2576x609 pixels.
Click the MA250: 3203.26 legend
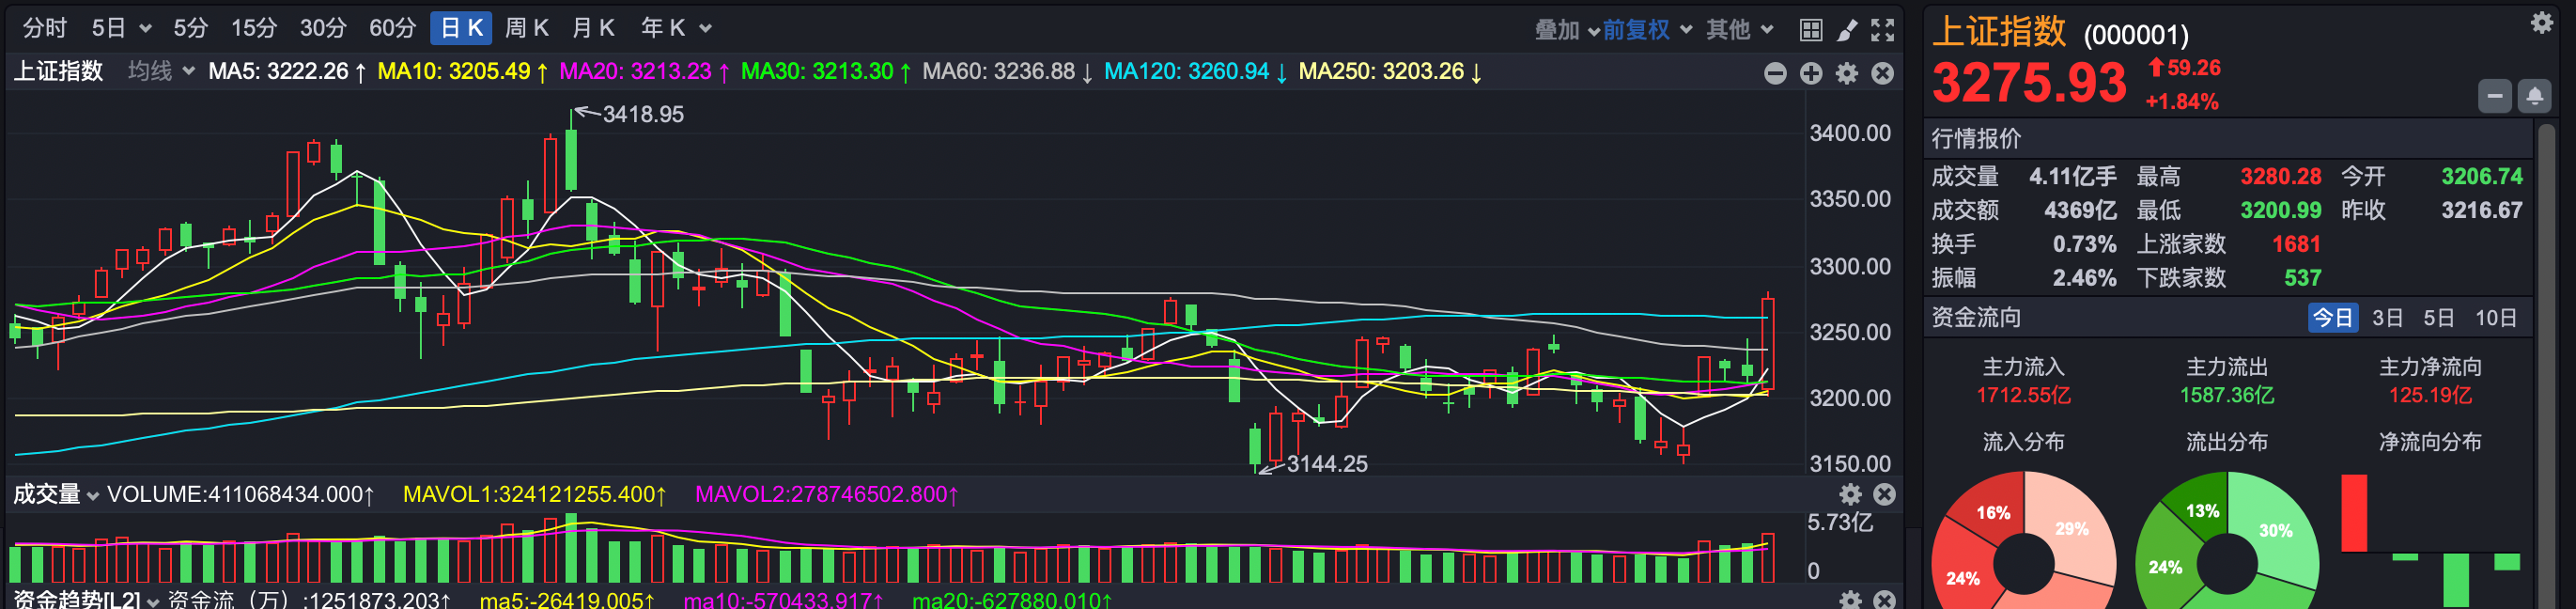(1391, 71)
